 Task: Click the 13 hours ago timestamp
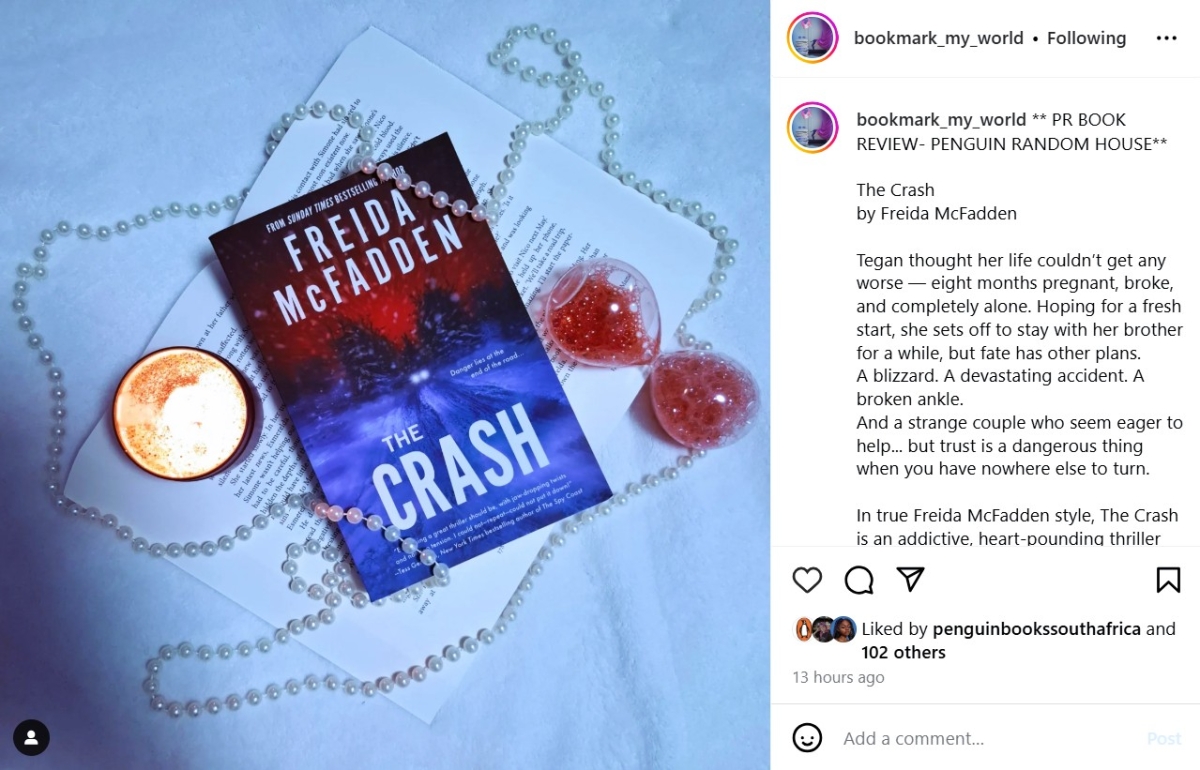click(838, 677)
